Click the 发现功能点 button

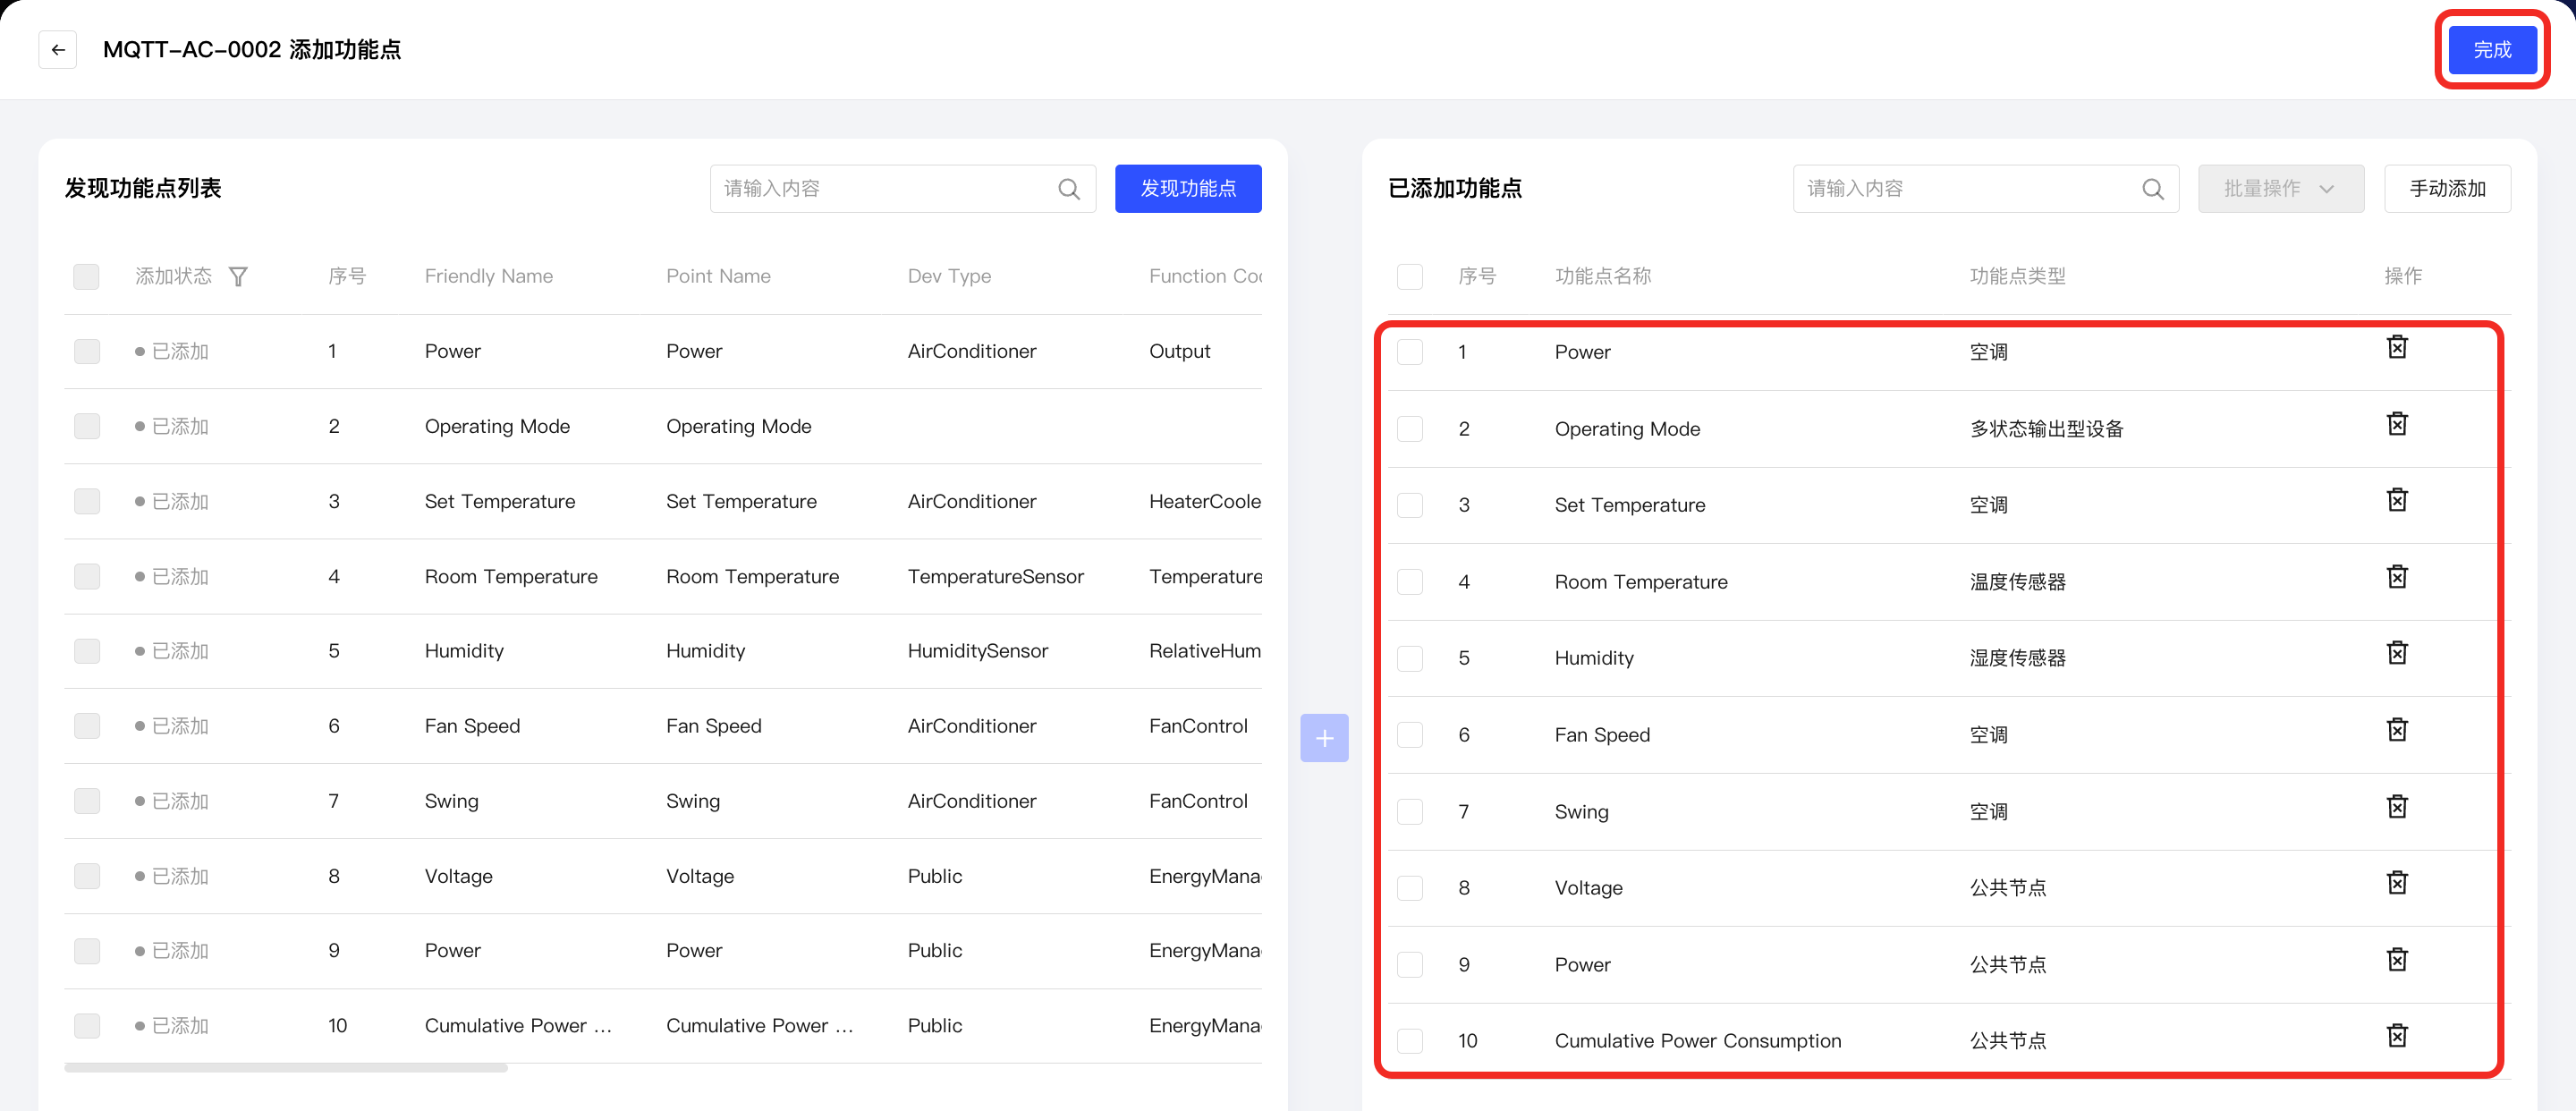click(1188, 189)
